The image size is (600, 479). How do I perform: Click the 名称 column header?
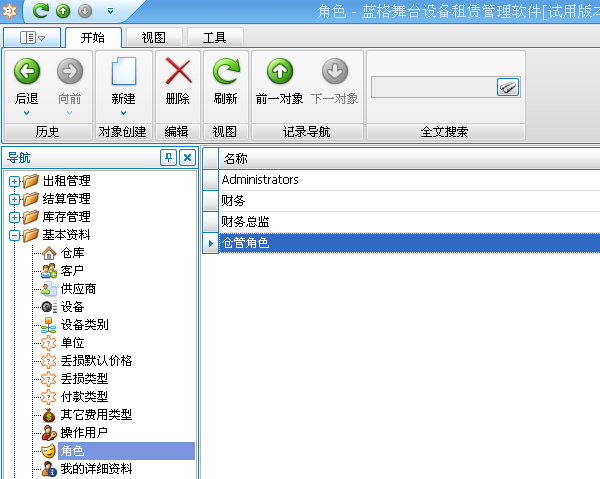click(x=409, y=158)
